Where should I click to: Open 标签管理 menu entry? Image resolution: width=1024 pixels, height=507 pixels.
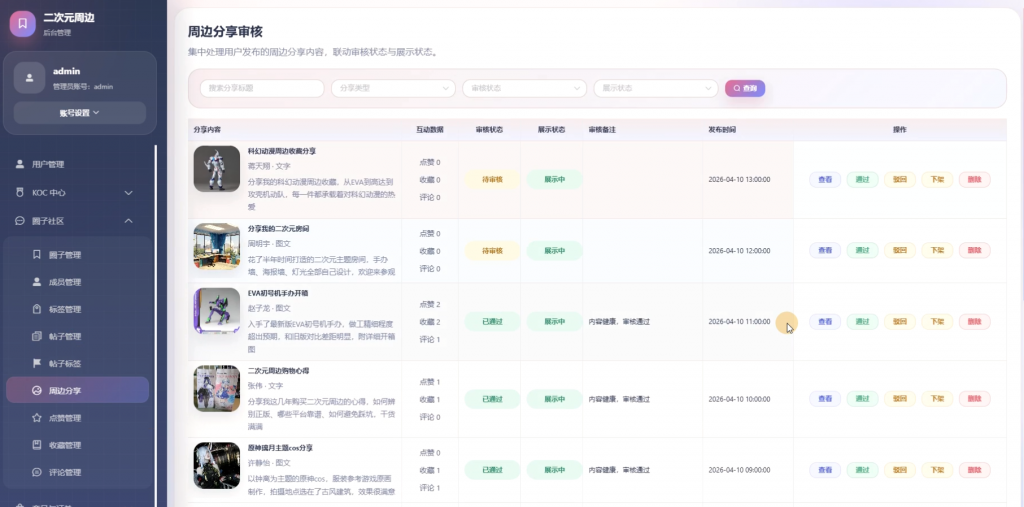pyautogui.click(x=78, y=309)
